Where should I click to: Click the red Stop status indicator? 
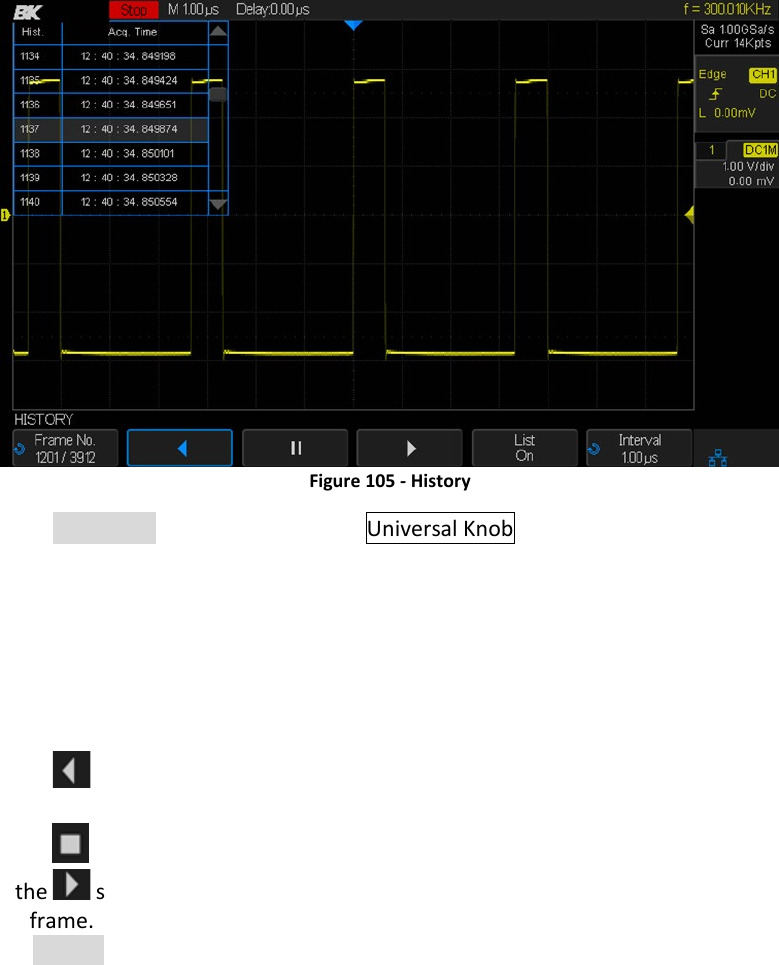[133, 10]
